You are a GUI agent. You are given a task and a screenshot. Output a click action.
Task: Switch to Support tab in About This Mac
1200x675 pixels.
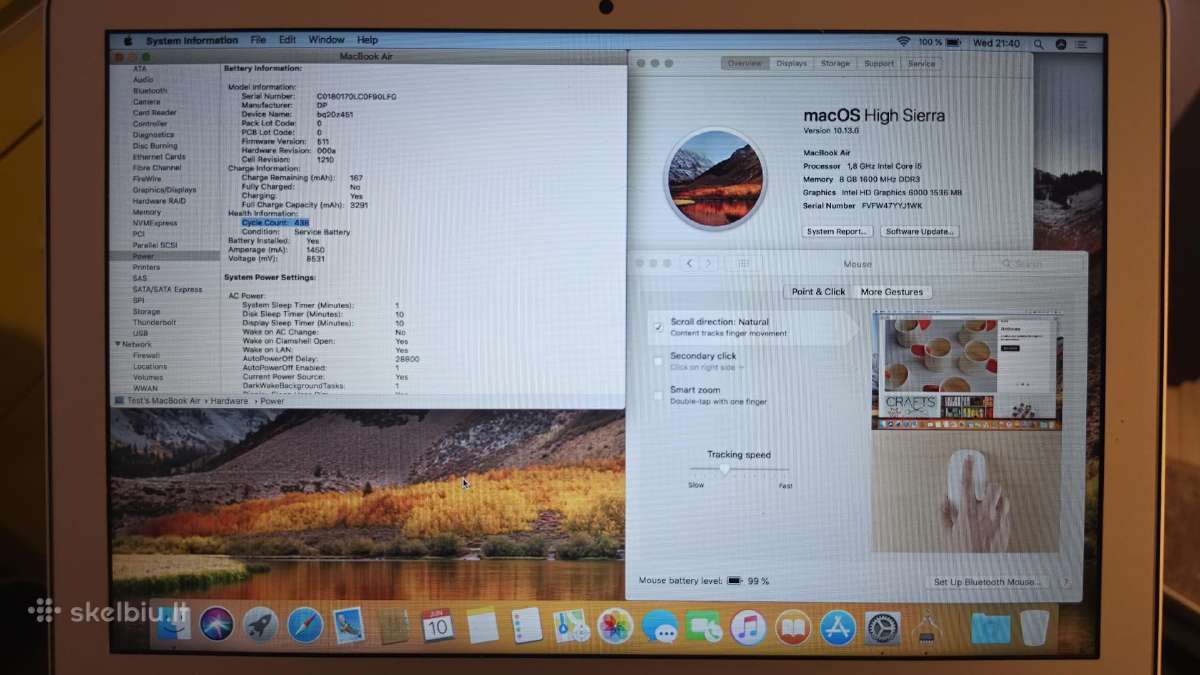coord(879,63)
